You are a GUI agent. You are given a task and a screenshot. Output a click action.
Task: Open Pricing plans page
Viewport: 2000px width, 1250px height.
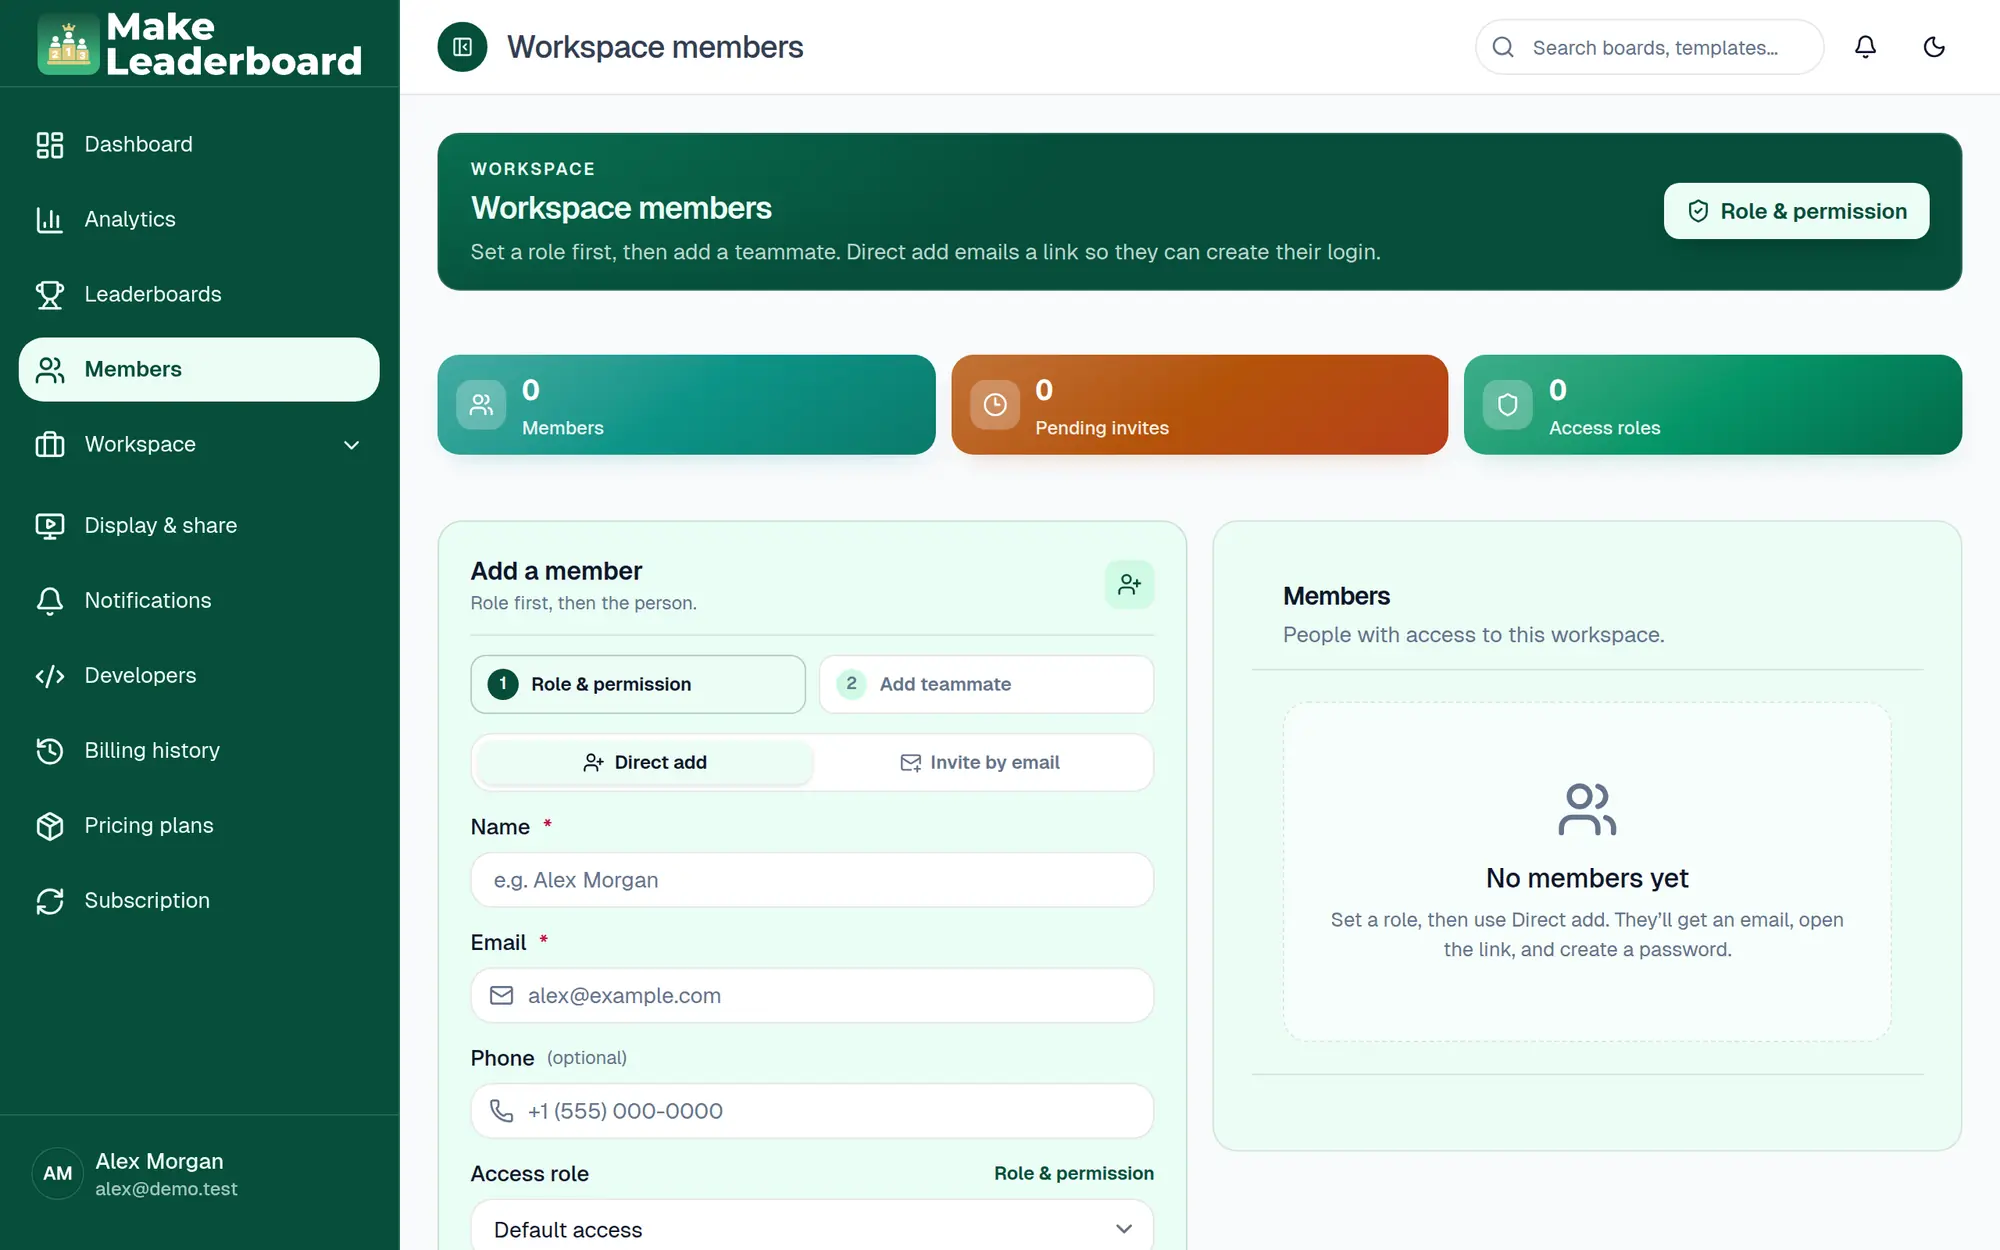click(199, 825)
